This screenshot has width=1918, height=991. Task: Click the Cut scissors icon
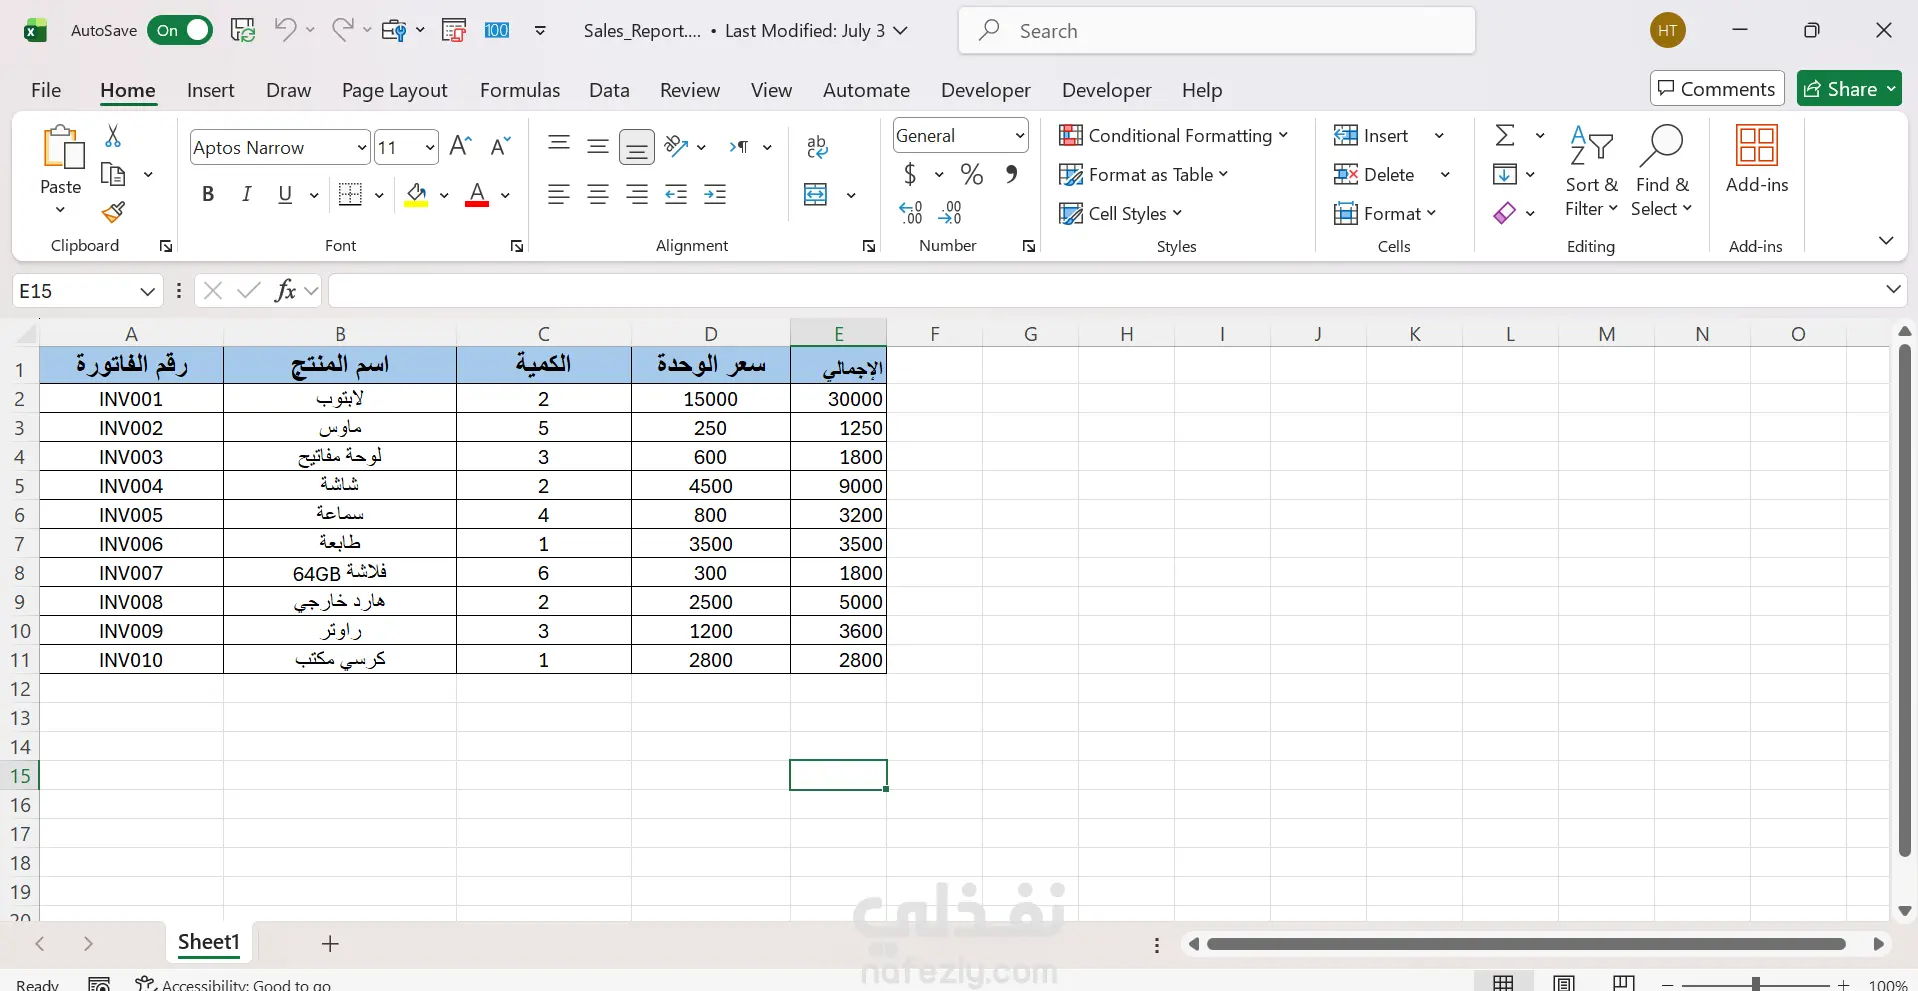pyautogui.click(x=113, y=136)
